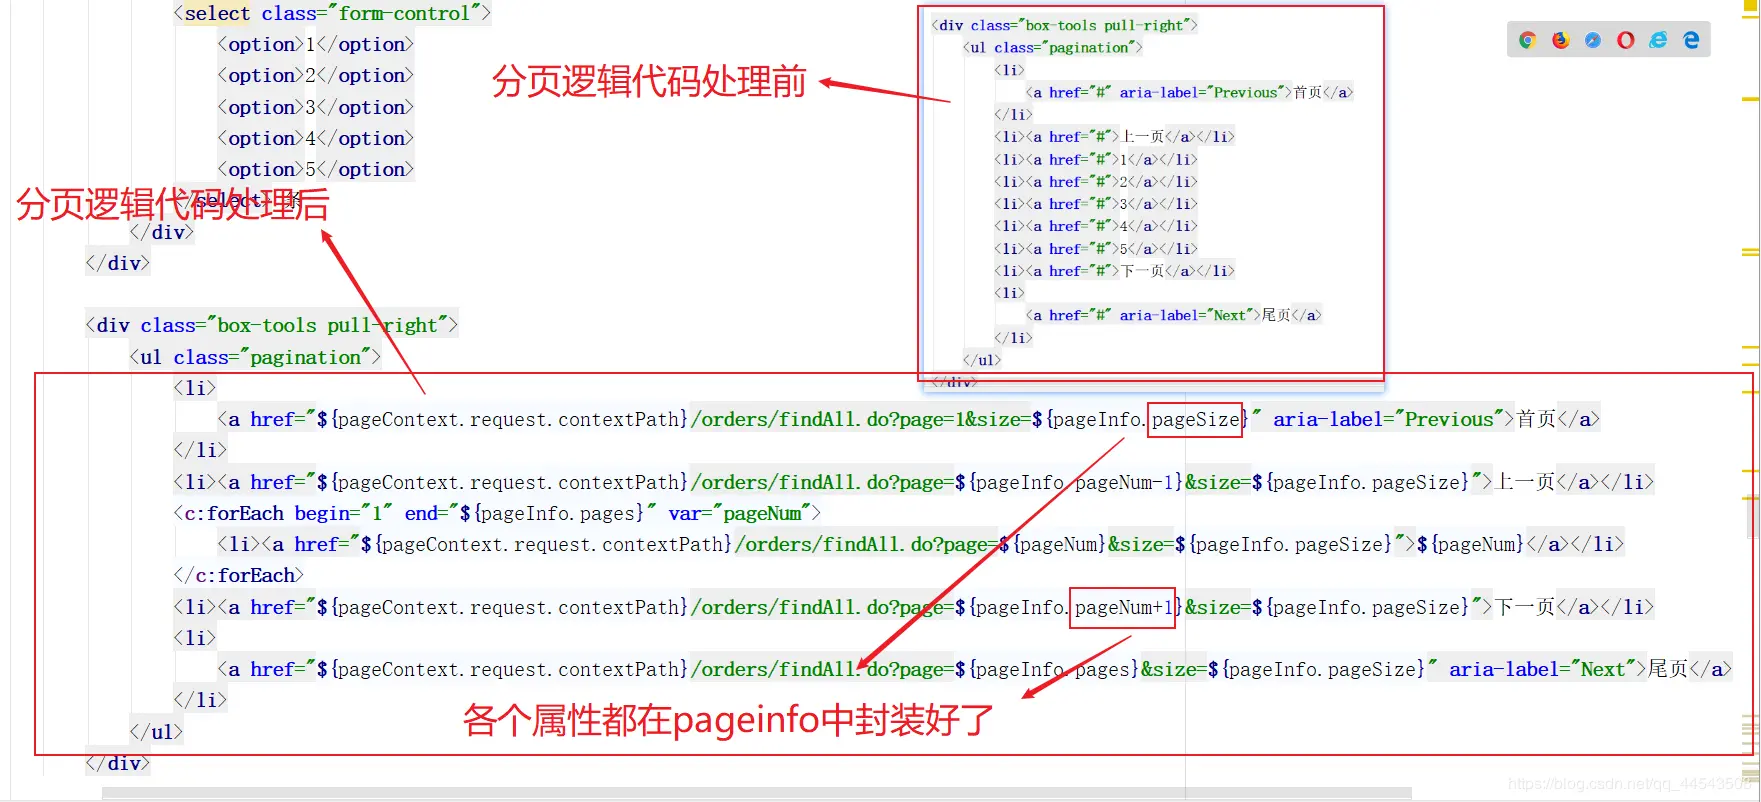
Task: Open preview in Firefox browser icon
Action: 1560,40
